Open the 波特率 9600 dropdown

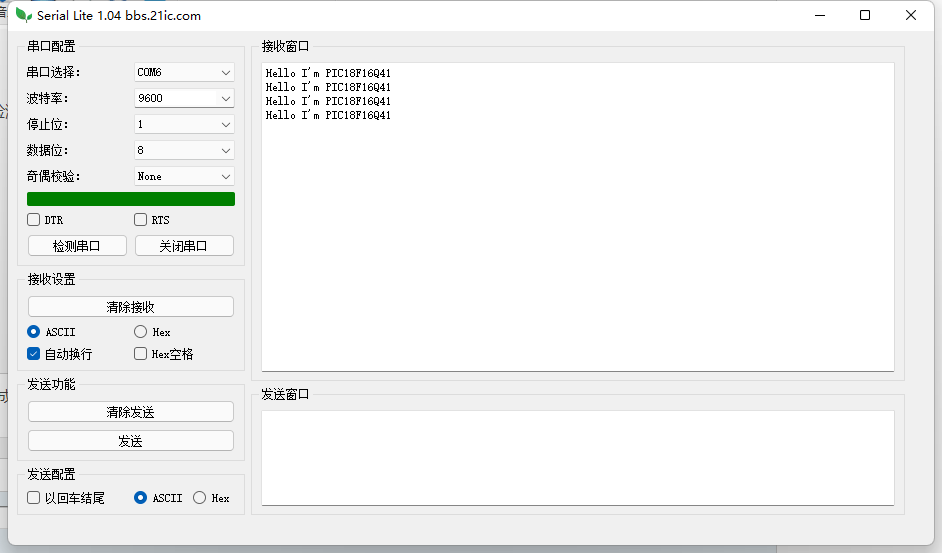point(184,98)
